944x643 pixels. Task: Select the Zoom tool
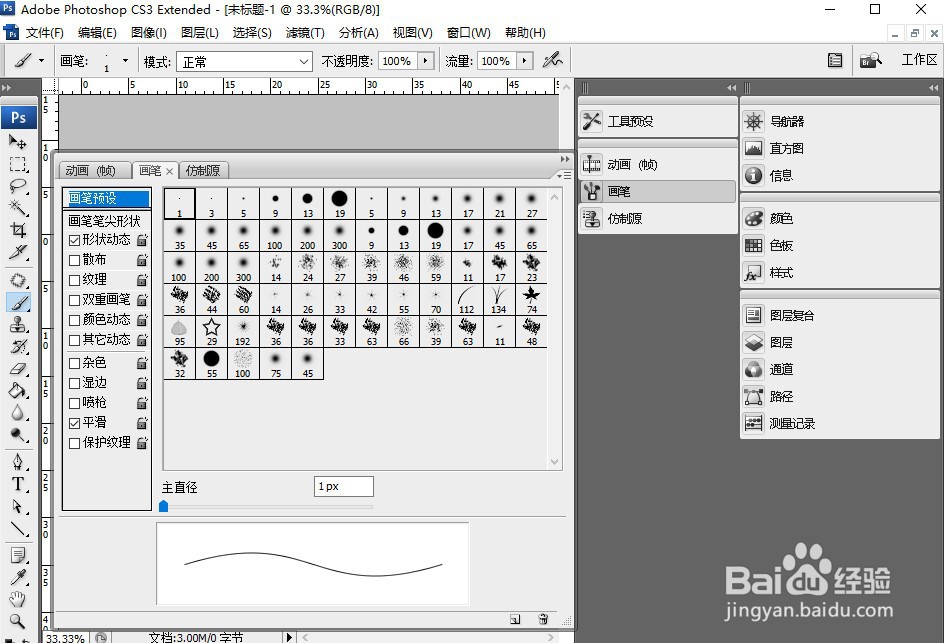pos(17,621)
